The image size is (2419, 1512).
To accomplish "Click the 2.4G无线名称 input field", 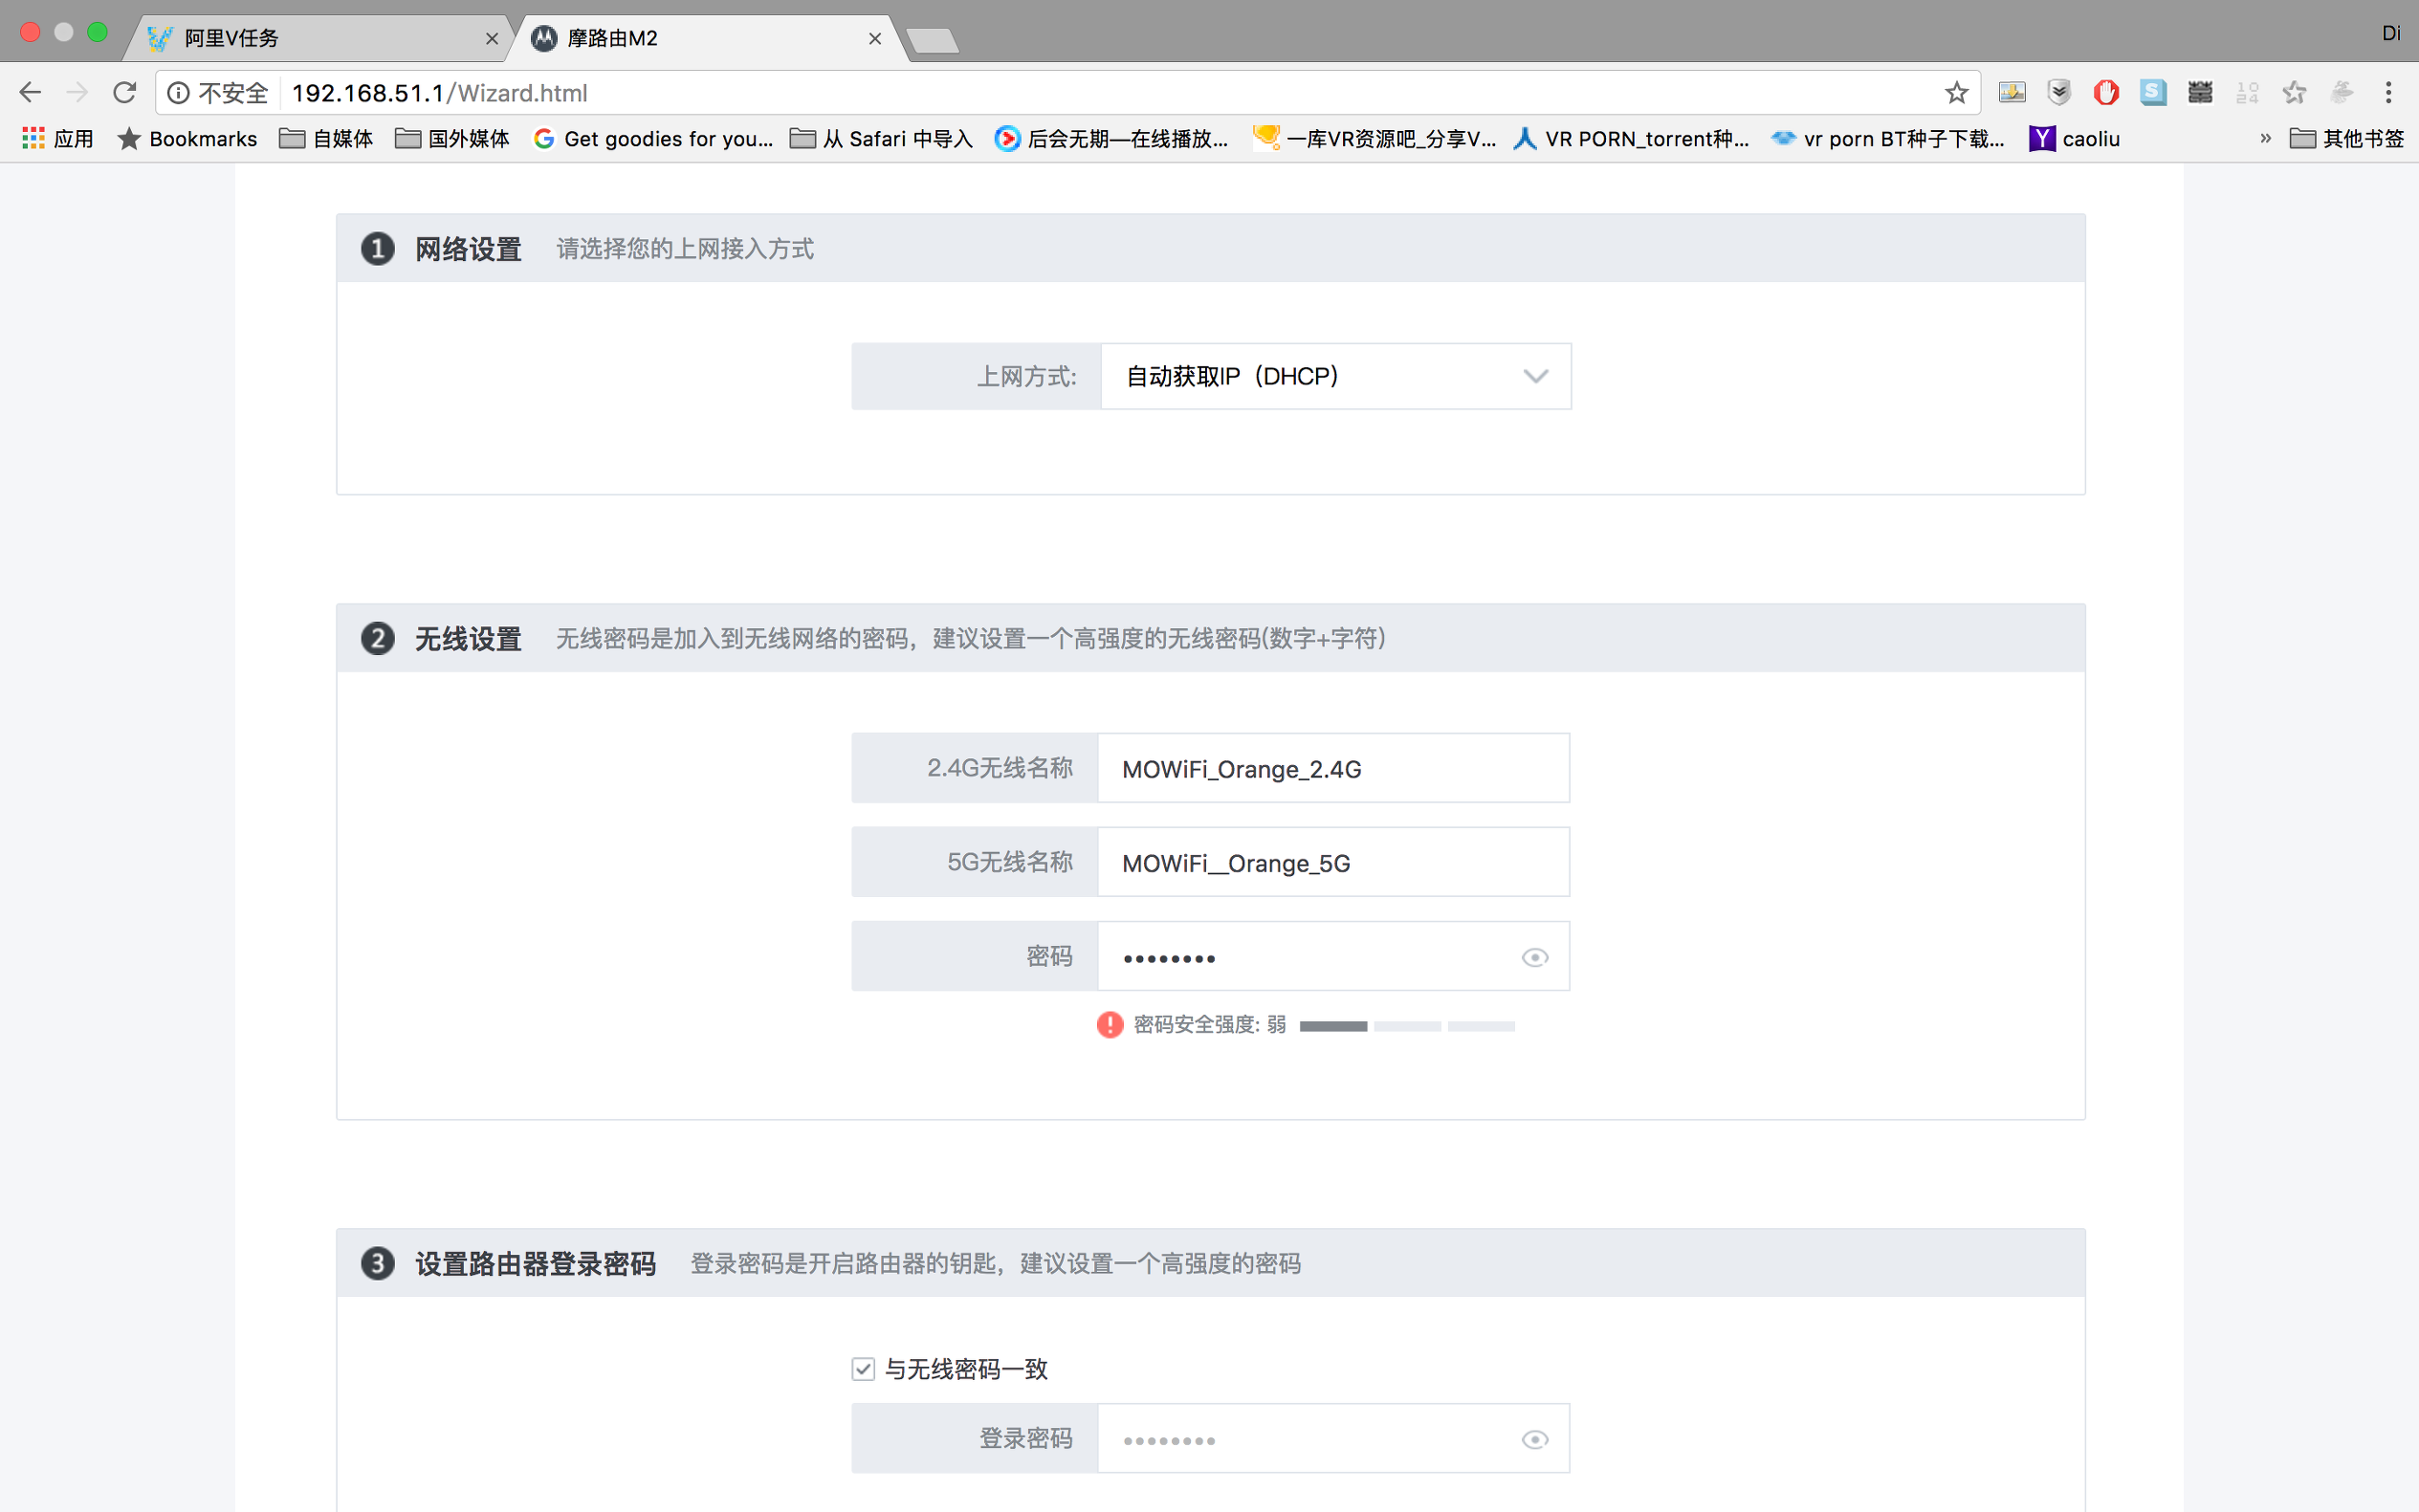I will [1332, 768].
